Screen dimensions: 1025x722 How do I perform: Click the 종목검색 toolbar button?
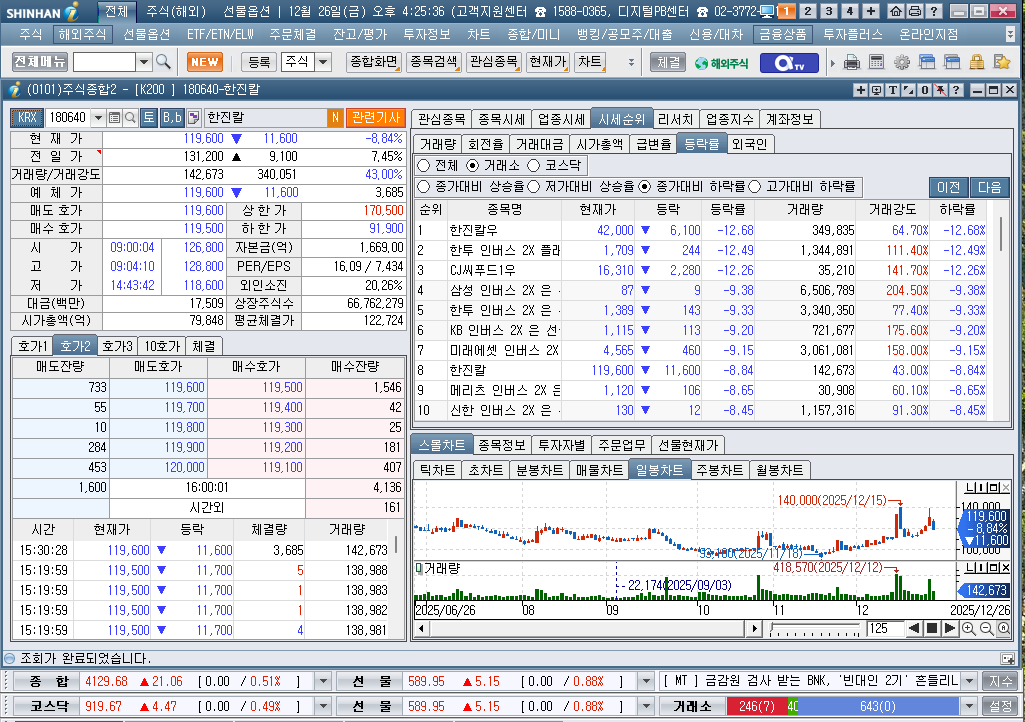433,62
